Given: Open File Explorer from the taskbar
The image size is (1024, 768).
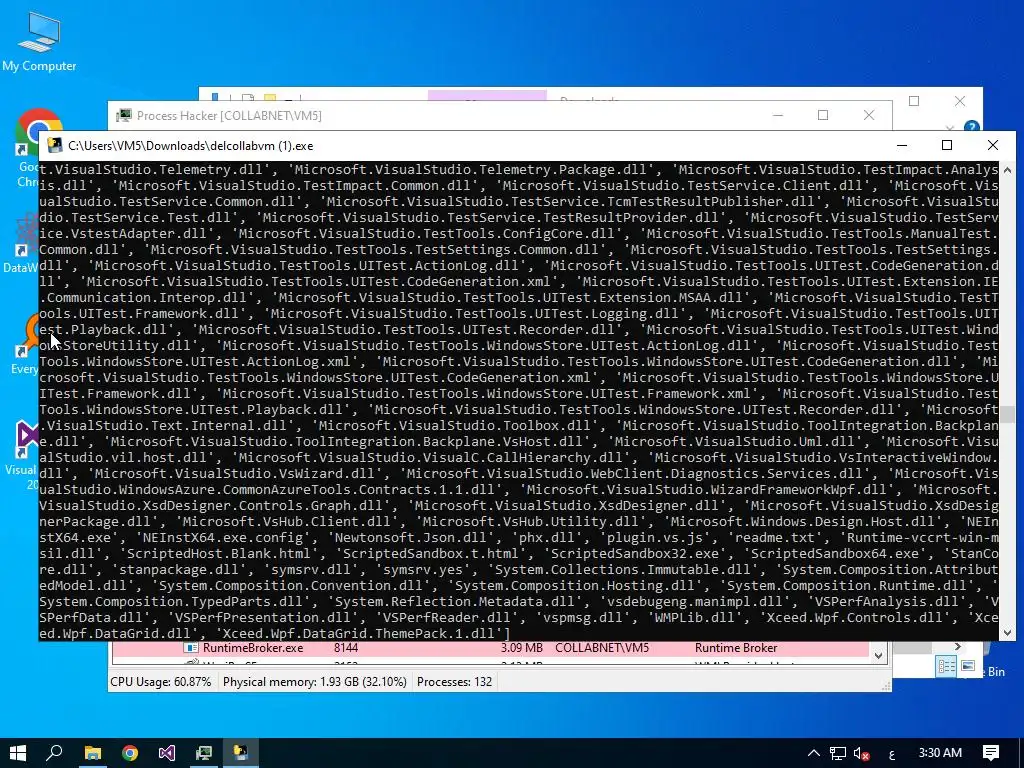Looking at the screenshot, I should pyautogui.click(x=93, y=753).
